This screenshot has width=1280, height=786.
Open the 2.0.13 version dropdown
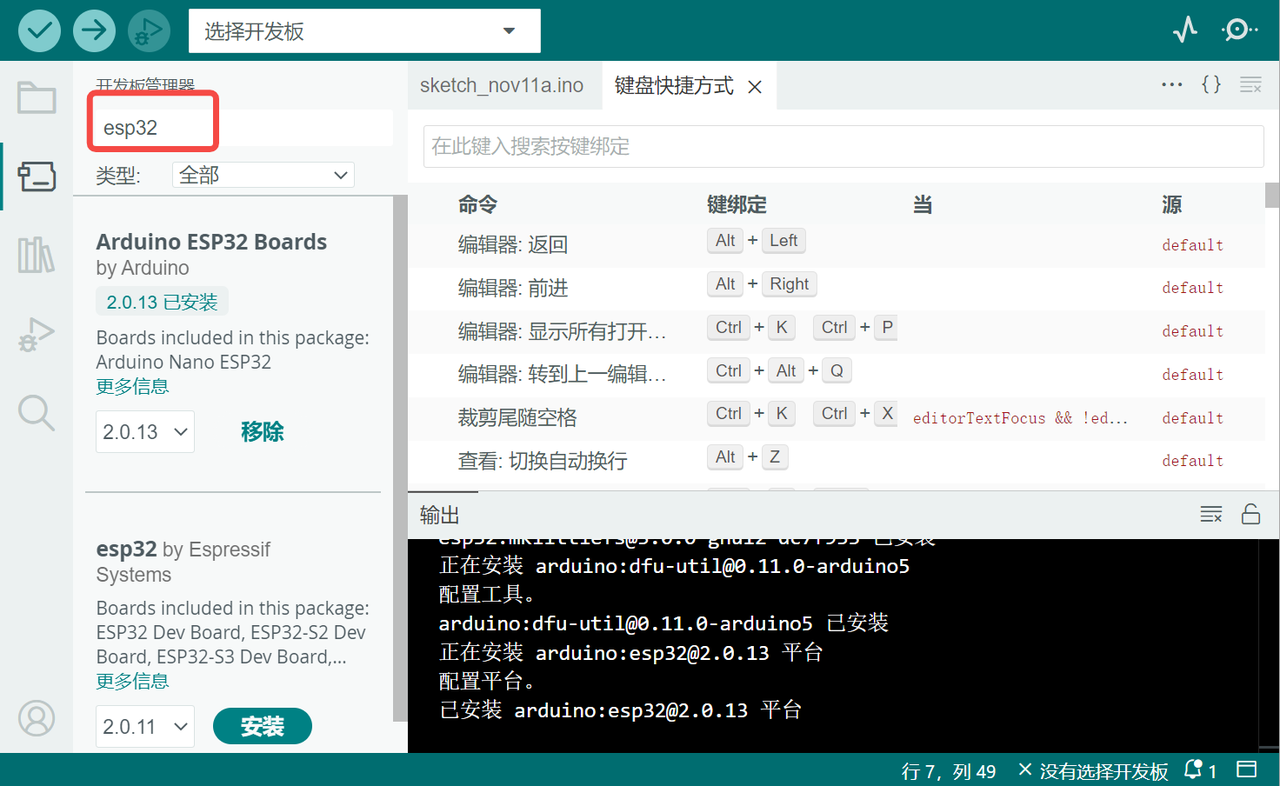(x=145, y=432)
